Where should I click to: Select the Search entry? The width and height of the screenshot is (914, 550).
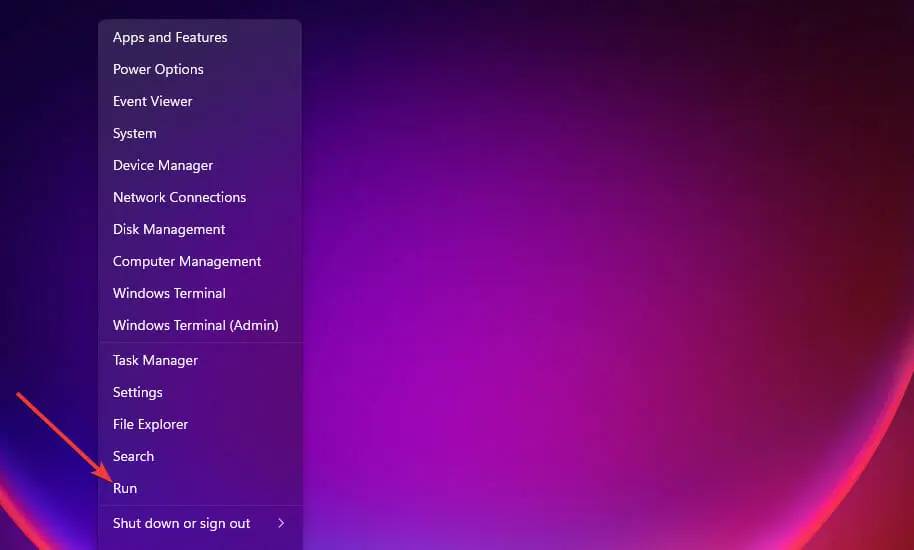(x=133, y=456)
